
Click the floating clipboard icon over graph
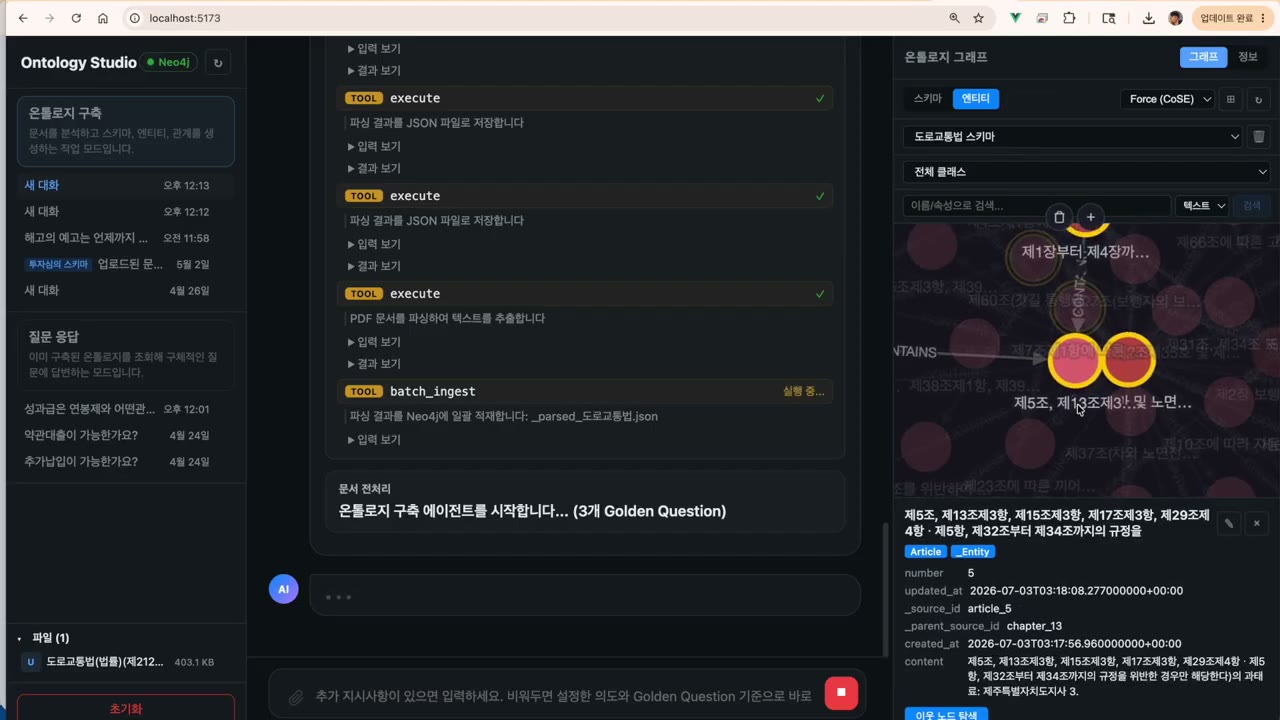point(1059,217)
